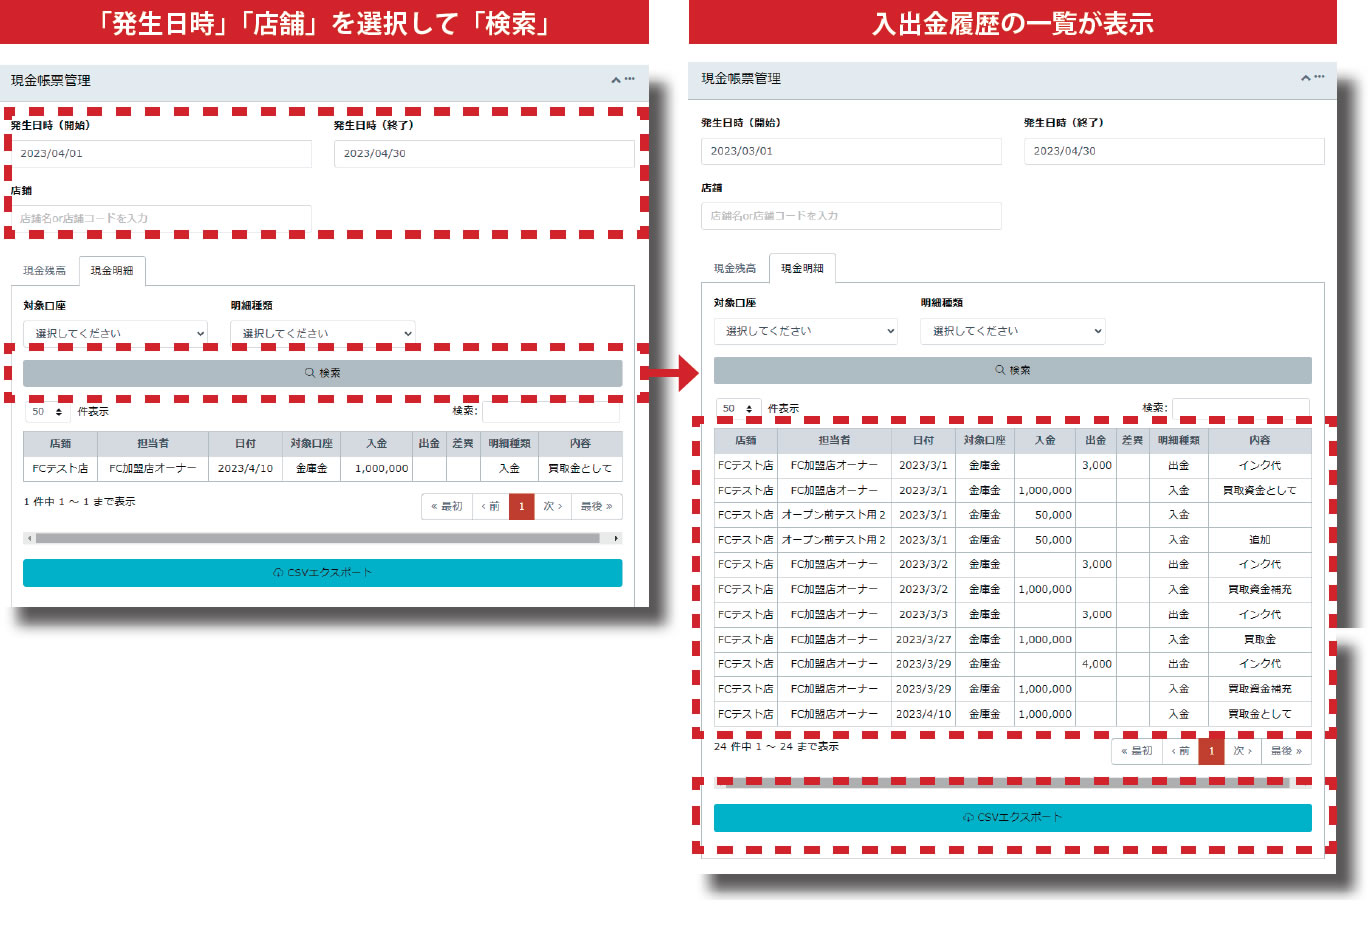This screenshot has height=931, width=1370.
Task: Expand the right 対象口座 dropdown
Action: point(805,331)
